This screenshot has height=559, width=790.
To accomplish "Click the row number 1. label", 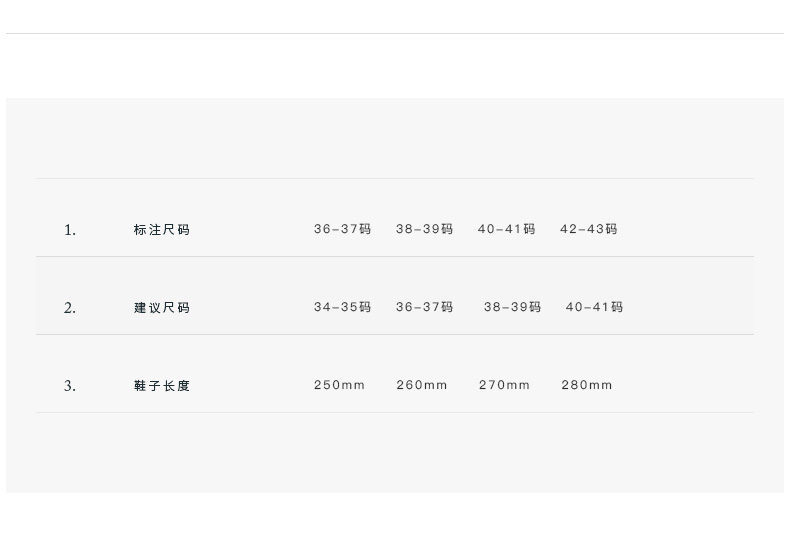I will (x=70, y=230).
